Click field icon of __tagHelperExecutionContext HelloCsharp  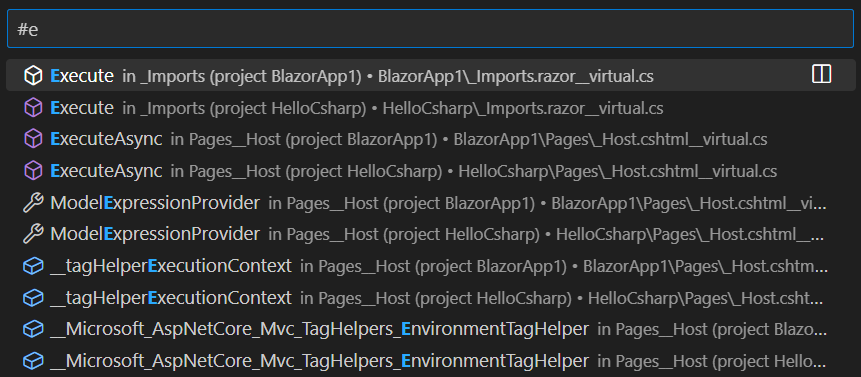(x=33, y=298)
